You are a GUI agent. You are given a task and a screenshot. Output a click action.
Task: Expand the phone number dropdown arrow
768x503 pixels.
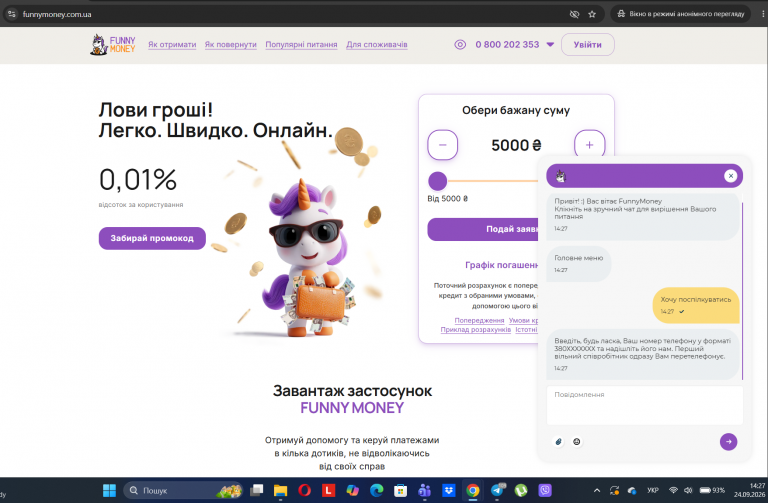pyautogui.click(x=550, y=45)
